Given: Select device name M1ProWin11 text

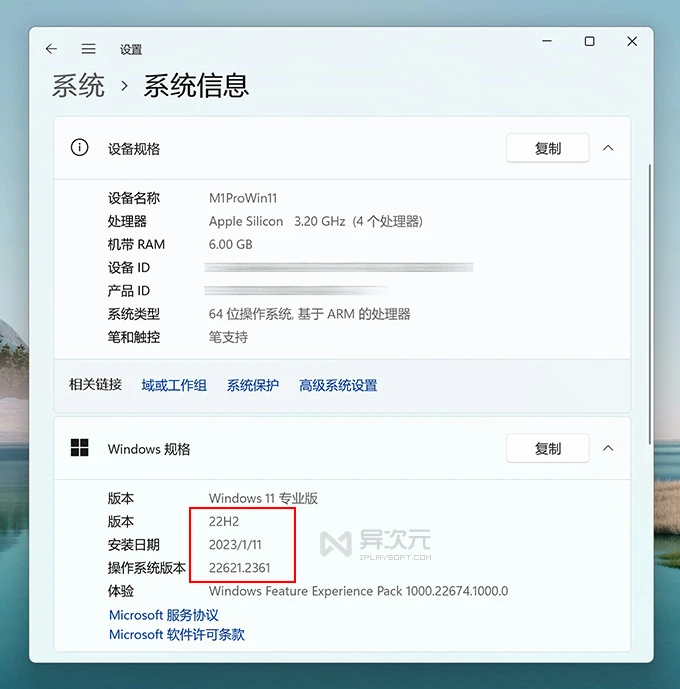Looking at the screenshot, I should click(x=243, y=198).
